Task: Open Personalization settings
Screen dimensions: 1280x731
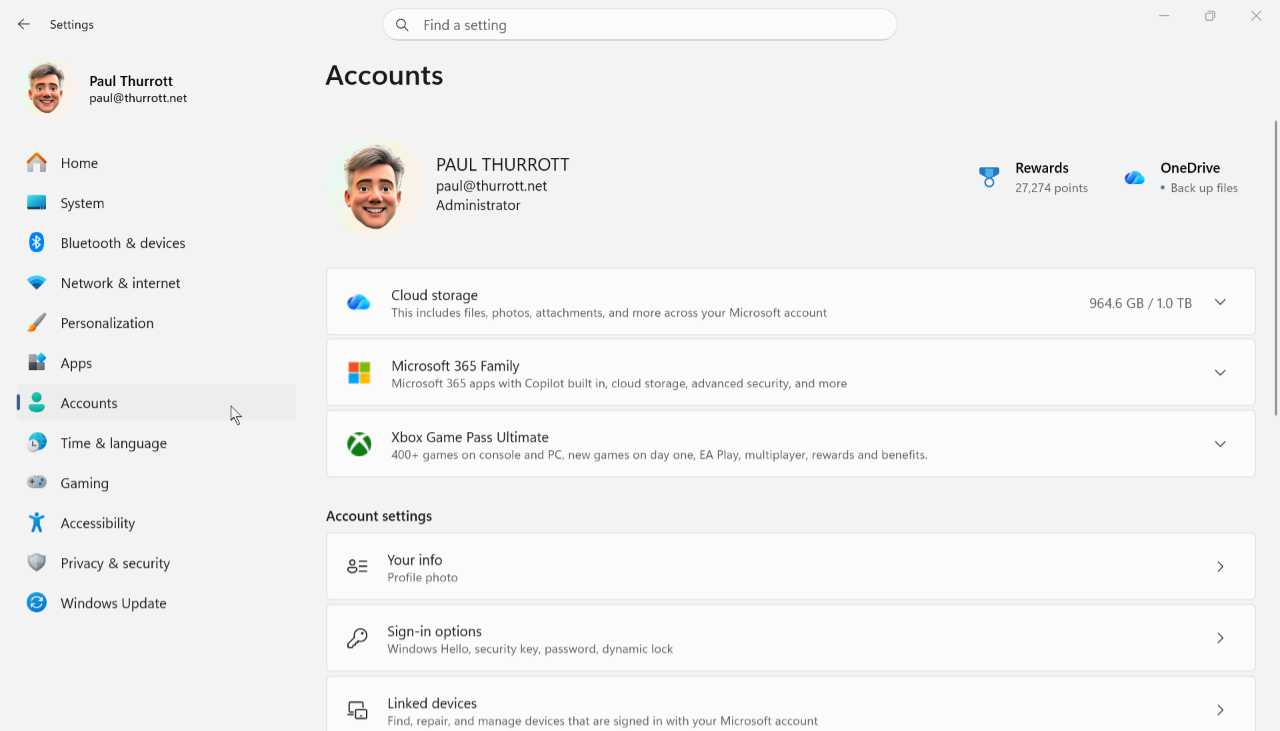Action: pyautogui.click(x=157, y=323)
